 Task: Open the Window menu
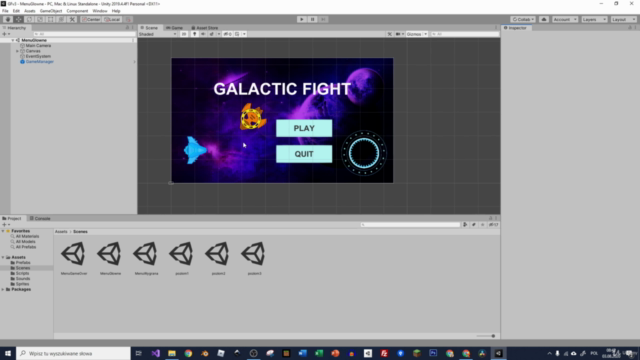click(100, 11)
